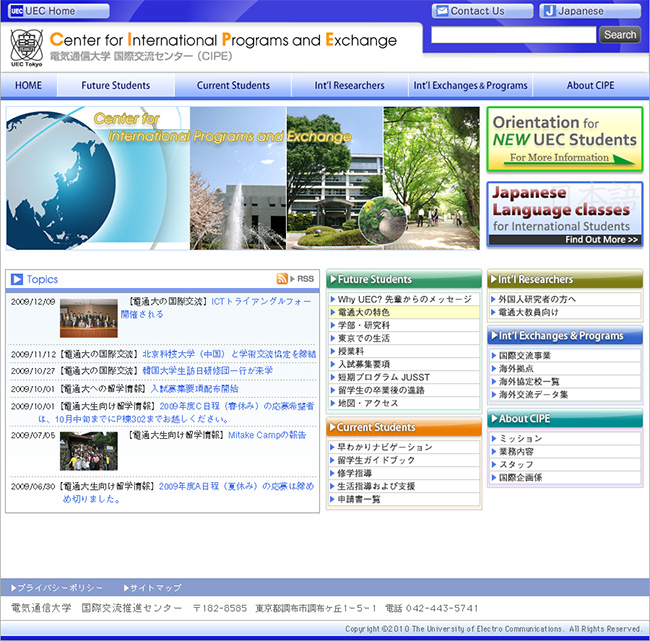The width and height of the screenshot is (650, 641).
Task: Switch site to Japanese
Action: (590, 11)
